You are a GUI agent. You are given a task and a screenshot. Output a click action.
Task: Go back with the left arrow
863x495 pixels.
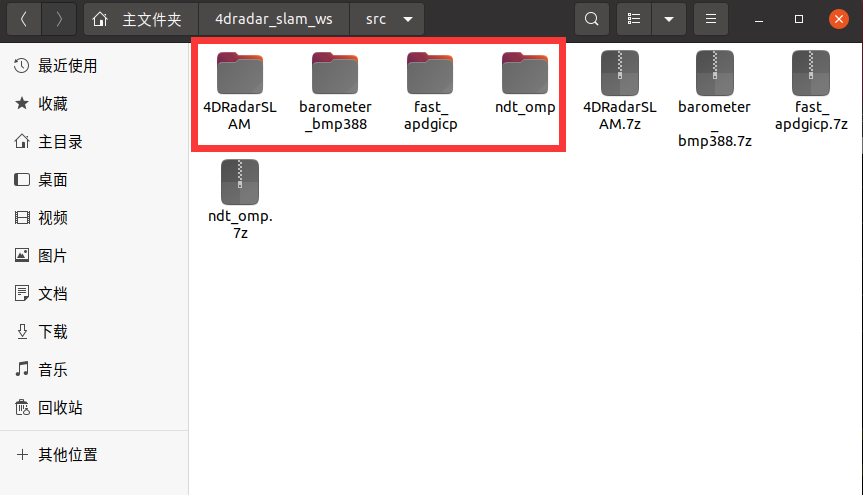click(x=24, y=19)
